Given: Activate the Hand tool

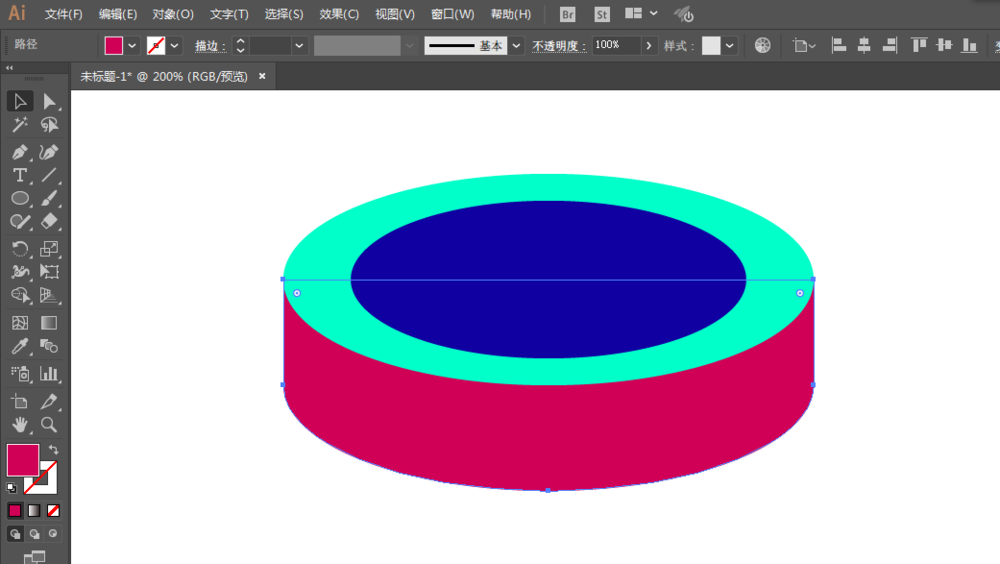Looking at the screenshot, I should tap(20, 425).
